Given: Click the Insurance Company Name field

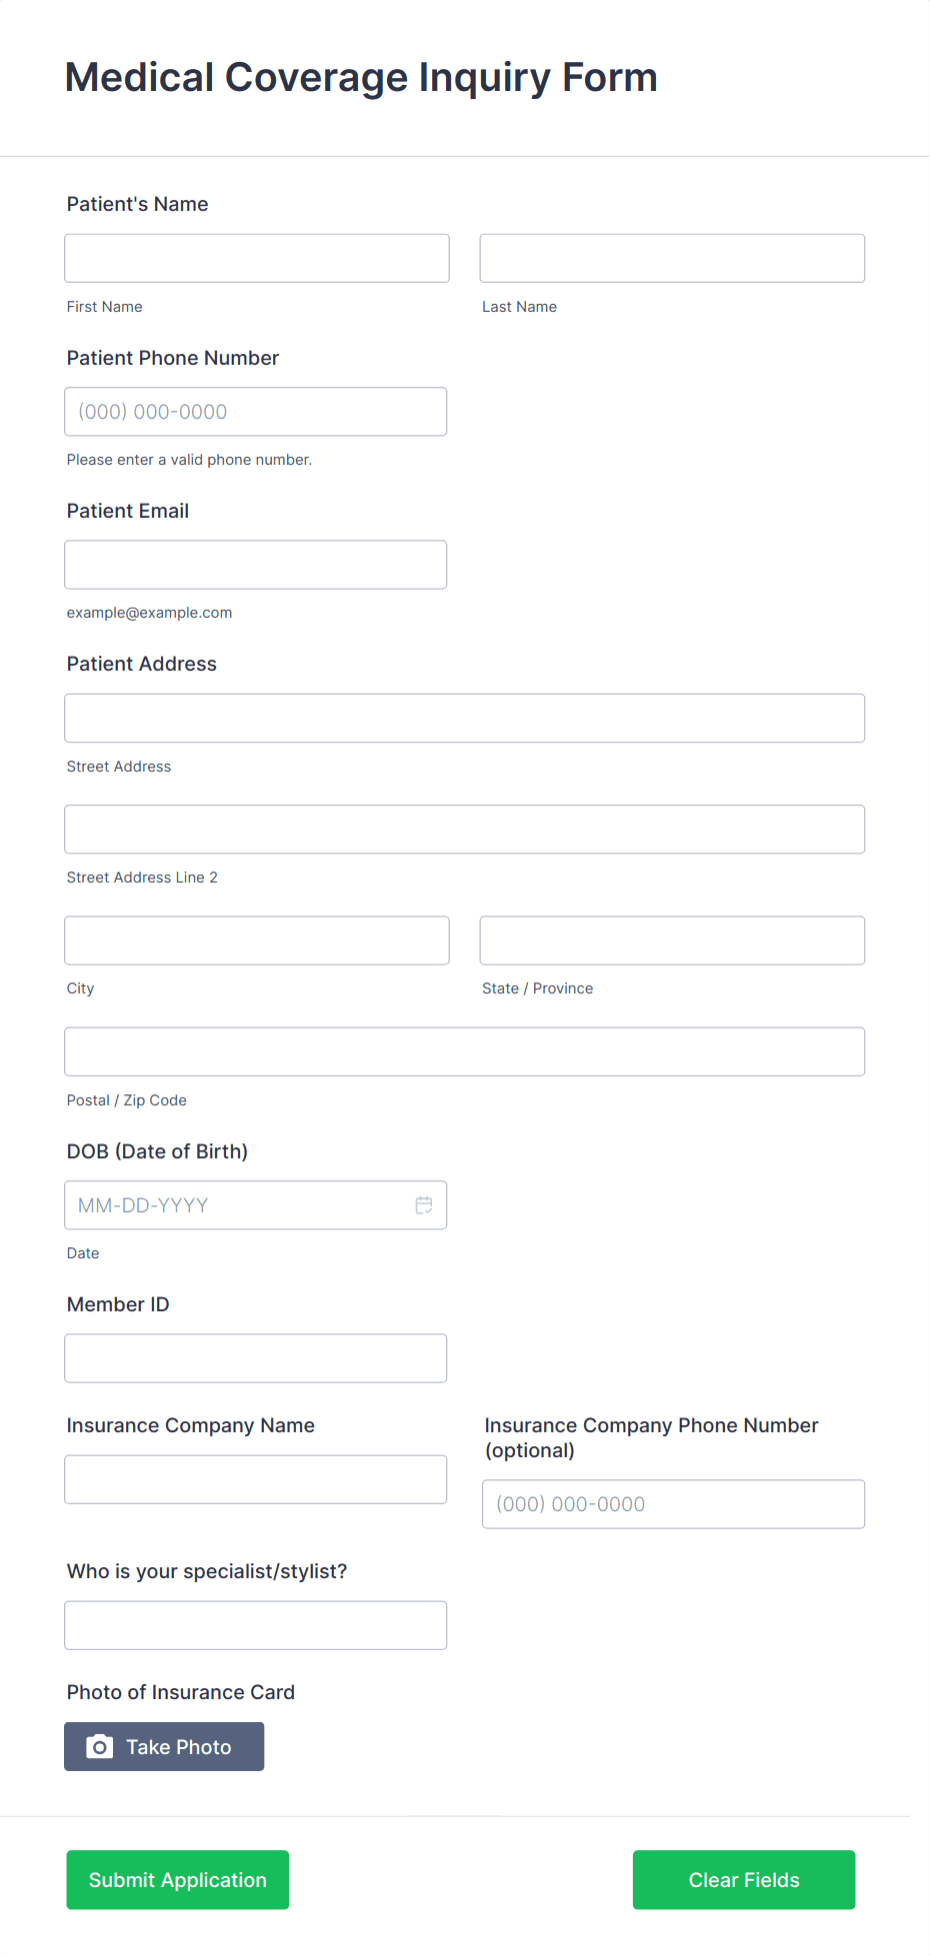Looking at the screenshot, I should pyautogui.click(x=255, y=1479).
